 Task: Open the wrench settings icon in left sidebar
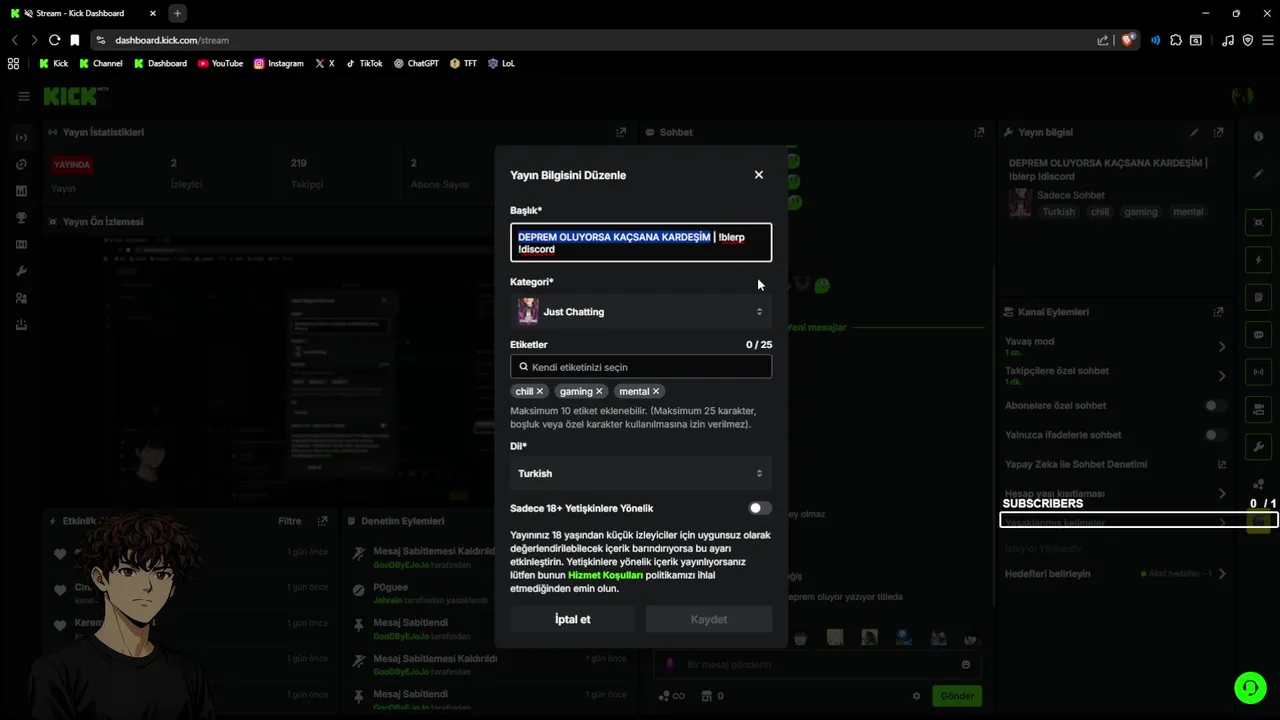point(21,272)
